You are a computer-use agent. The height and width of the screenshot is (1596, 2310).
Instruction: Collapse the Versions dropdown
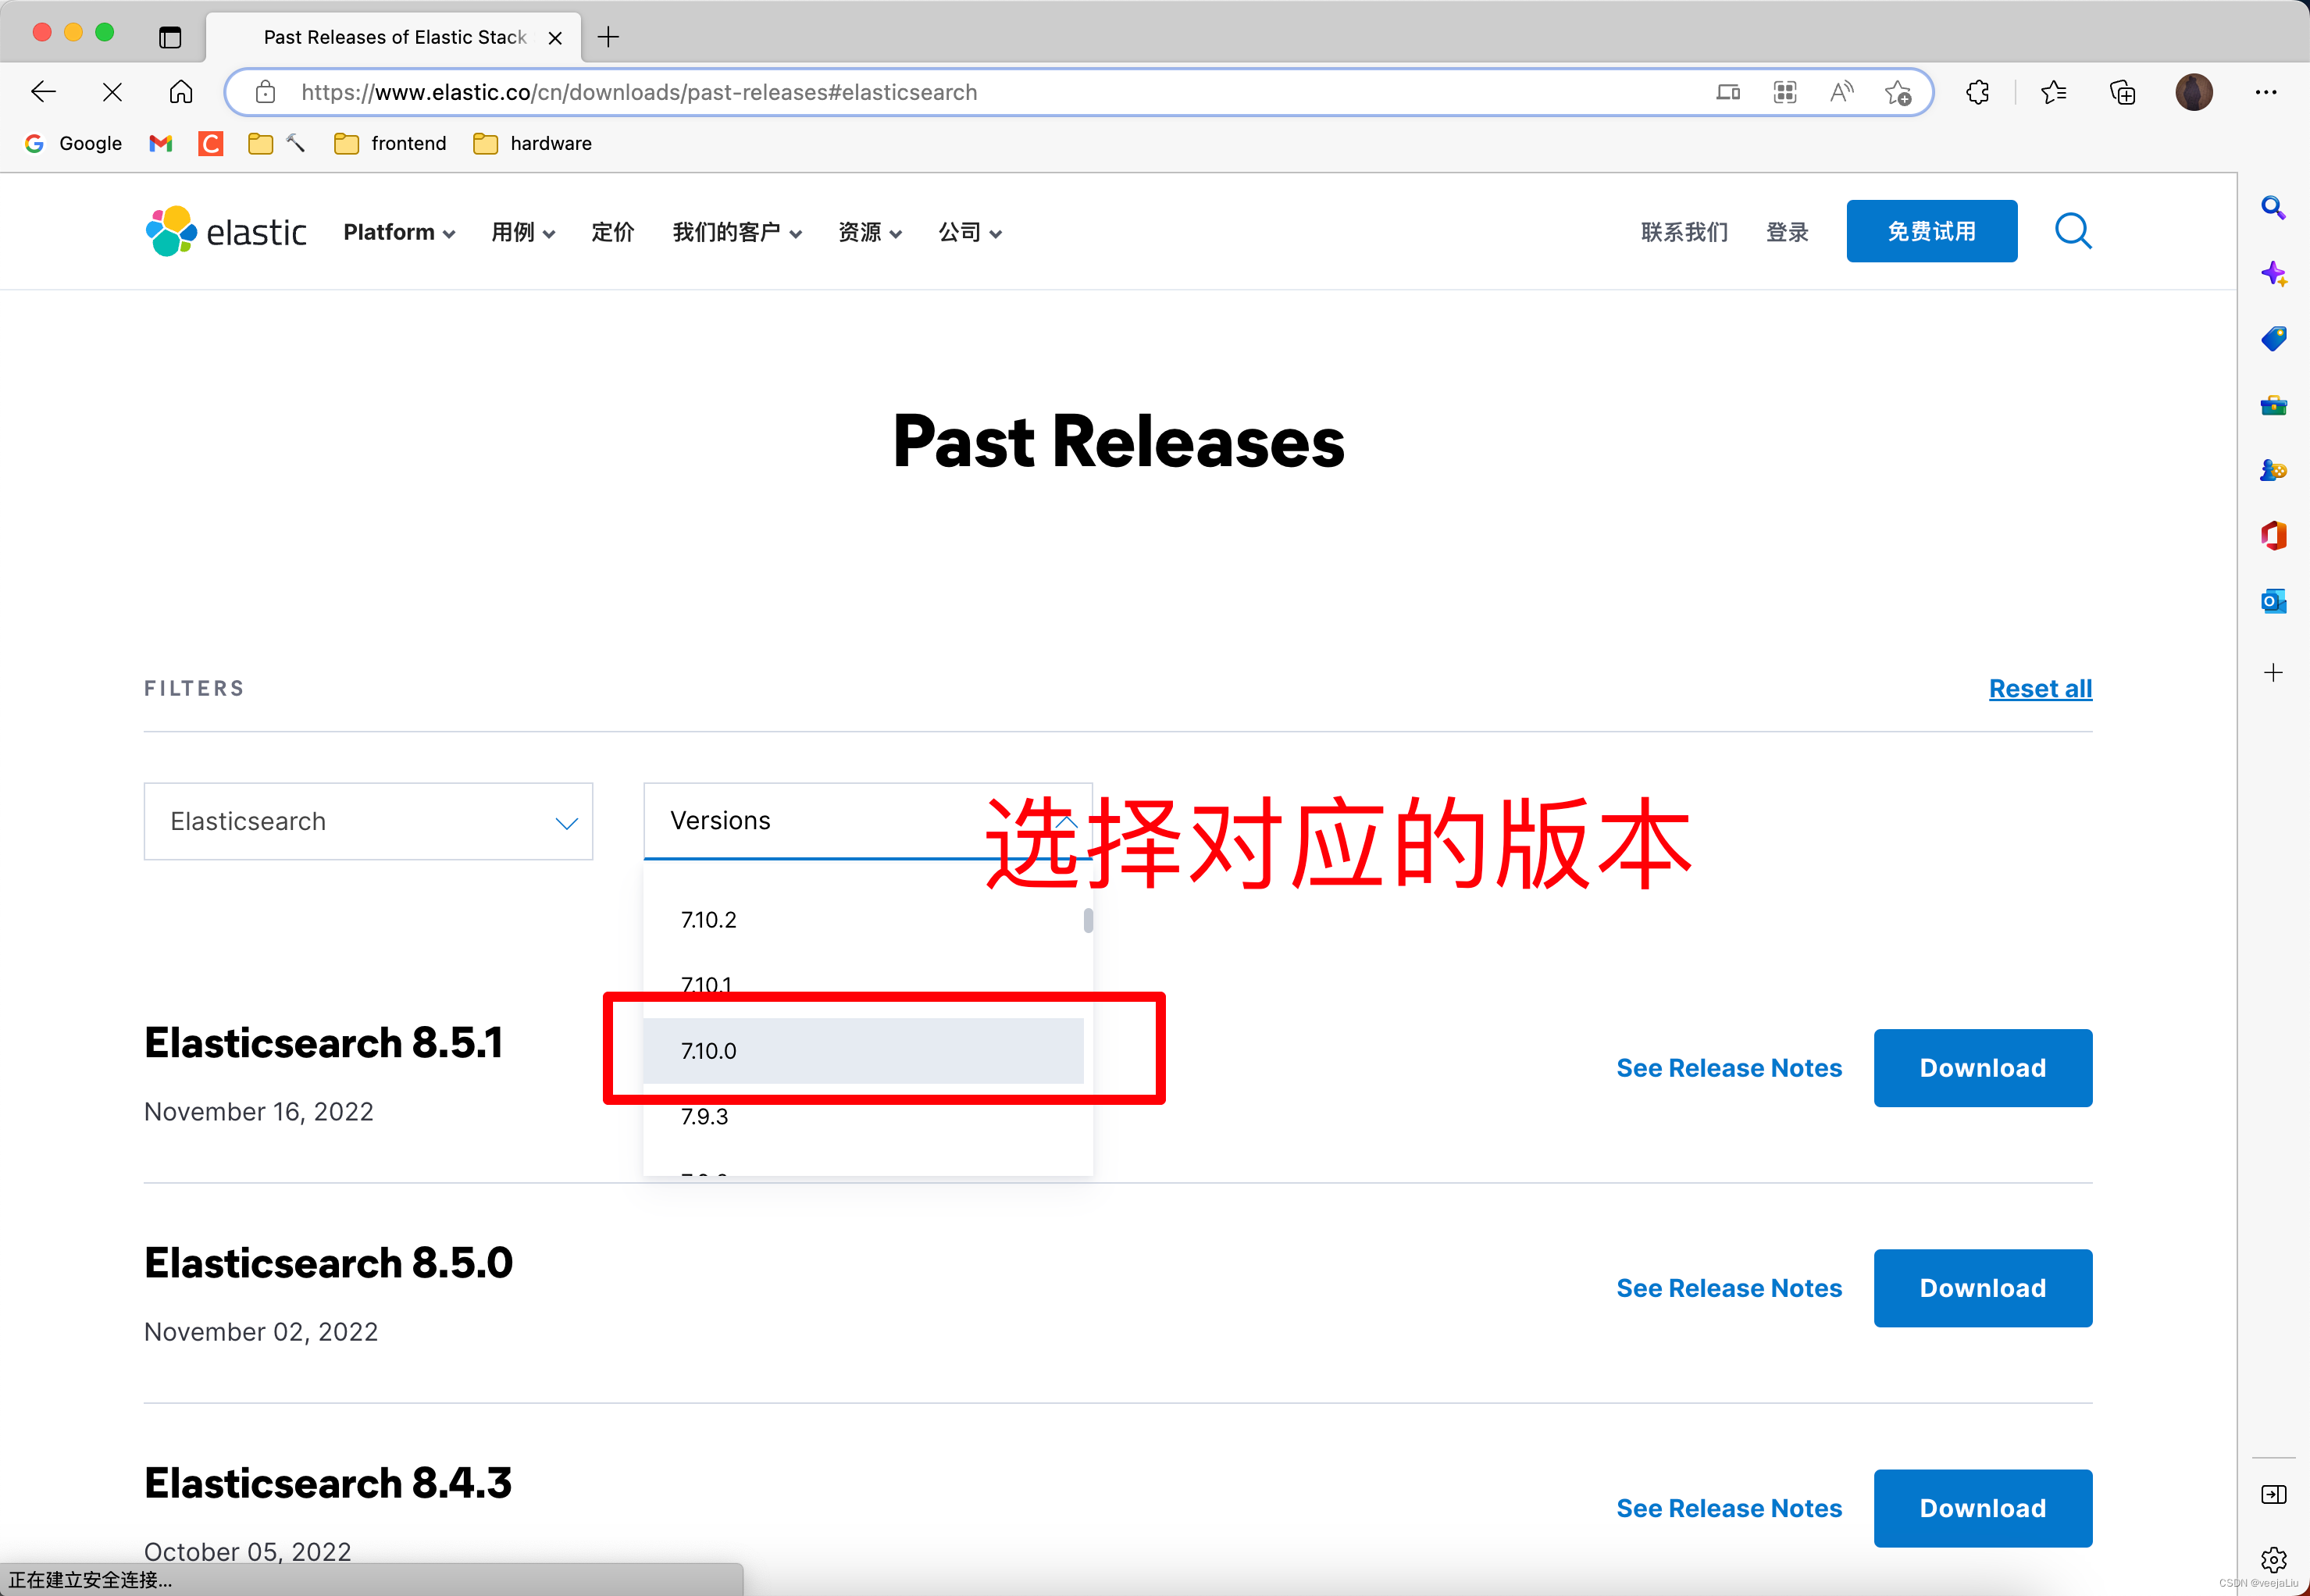(868, 821)
